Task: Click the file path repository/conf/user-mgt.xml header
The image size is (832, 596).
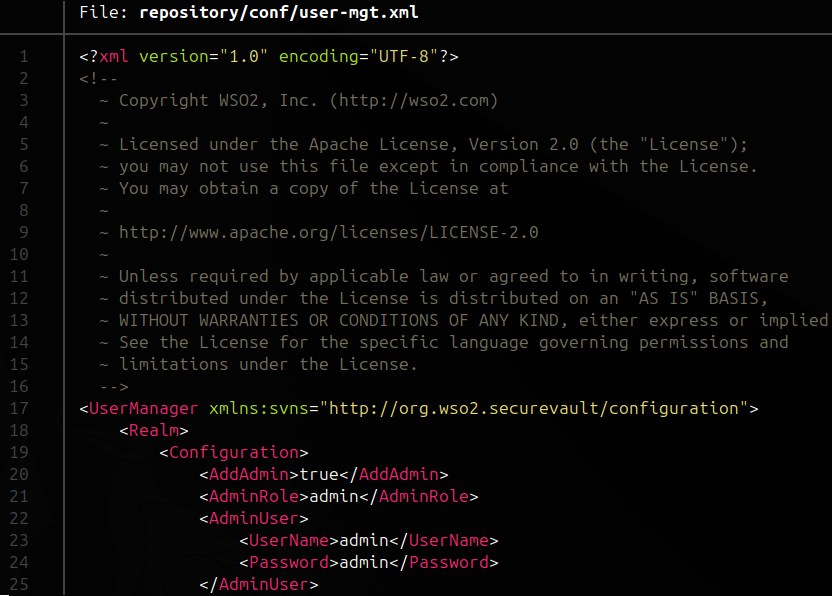Action: pyautogui.click(x=279, y=13)
